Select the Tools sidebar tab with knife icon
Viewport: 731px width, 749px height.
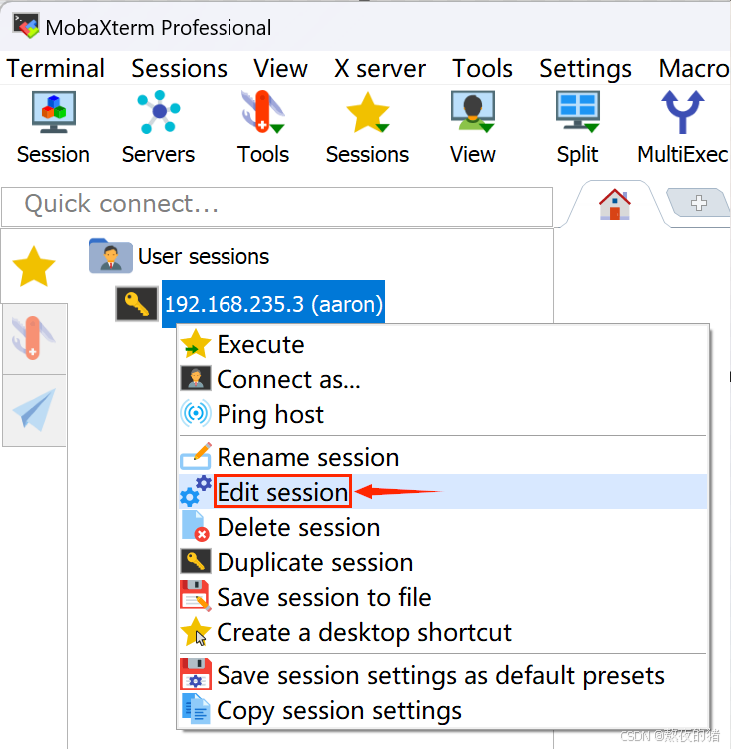click(34, 339)
